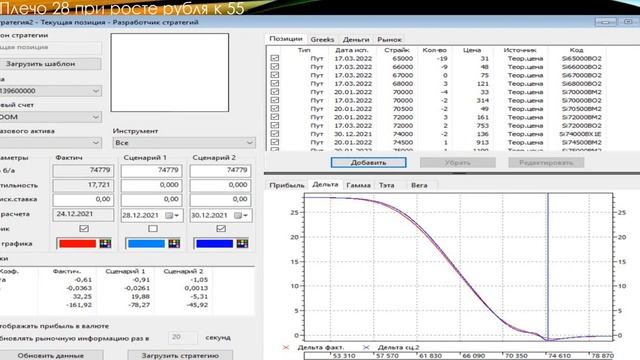Screen dimensions: 640x360
Task: Click the Фактич volatility field 17,721
Action: 83,185
